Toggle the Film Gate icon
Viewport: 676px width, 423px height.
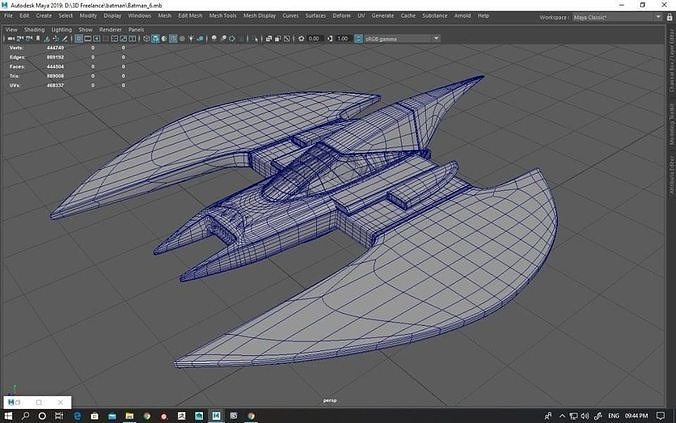point(88,38)
